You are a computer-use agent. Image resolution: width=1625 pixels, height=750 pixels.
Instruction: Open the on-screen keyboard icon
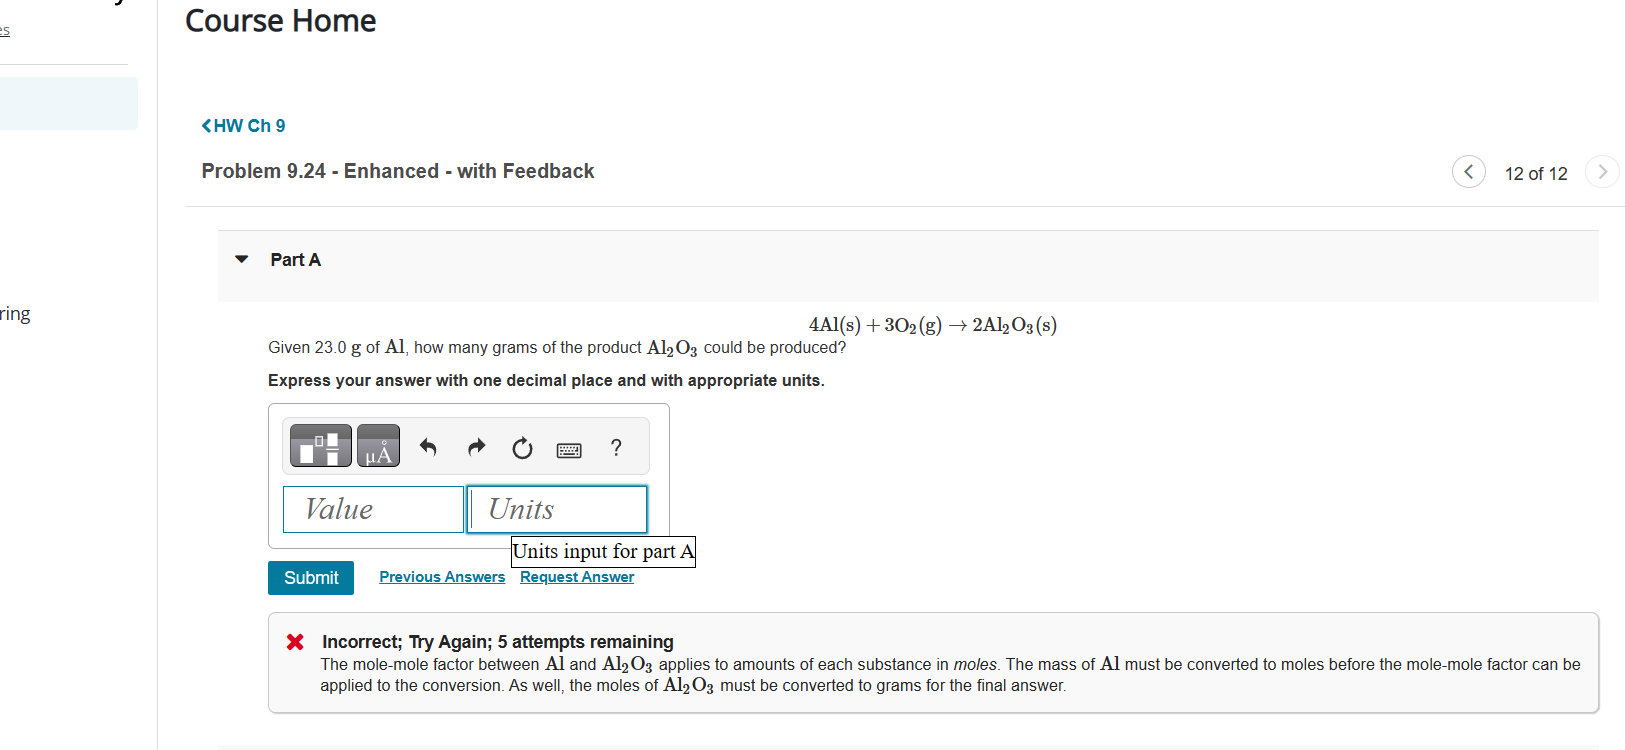[x=568, y=449]
